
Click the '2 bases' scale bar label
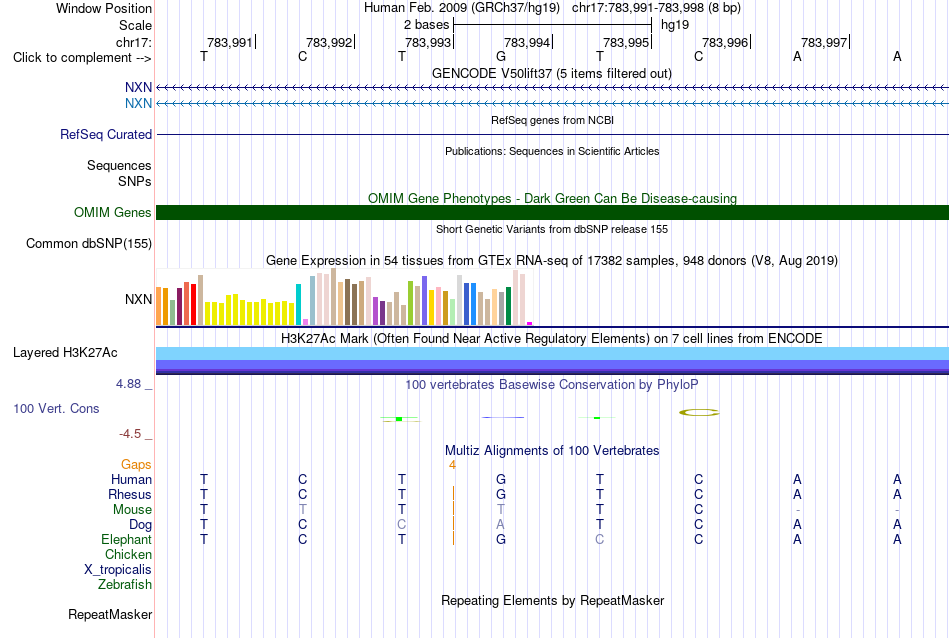[427, 25]
